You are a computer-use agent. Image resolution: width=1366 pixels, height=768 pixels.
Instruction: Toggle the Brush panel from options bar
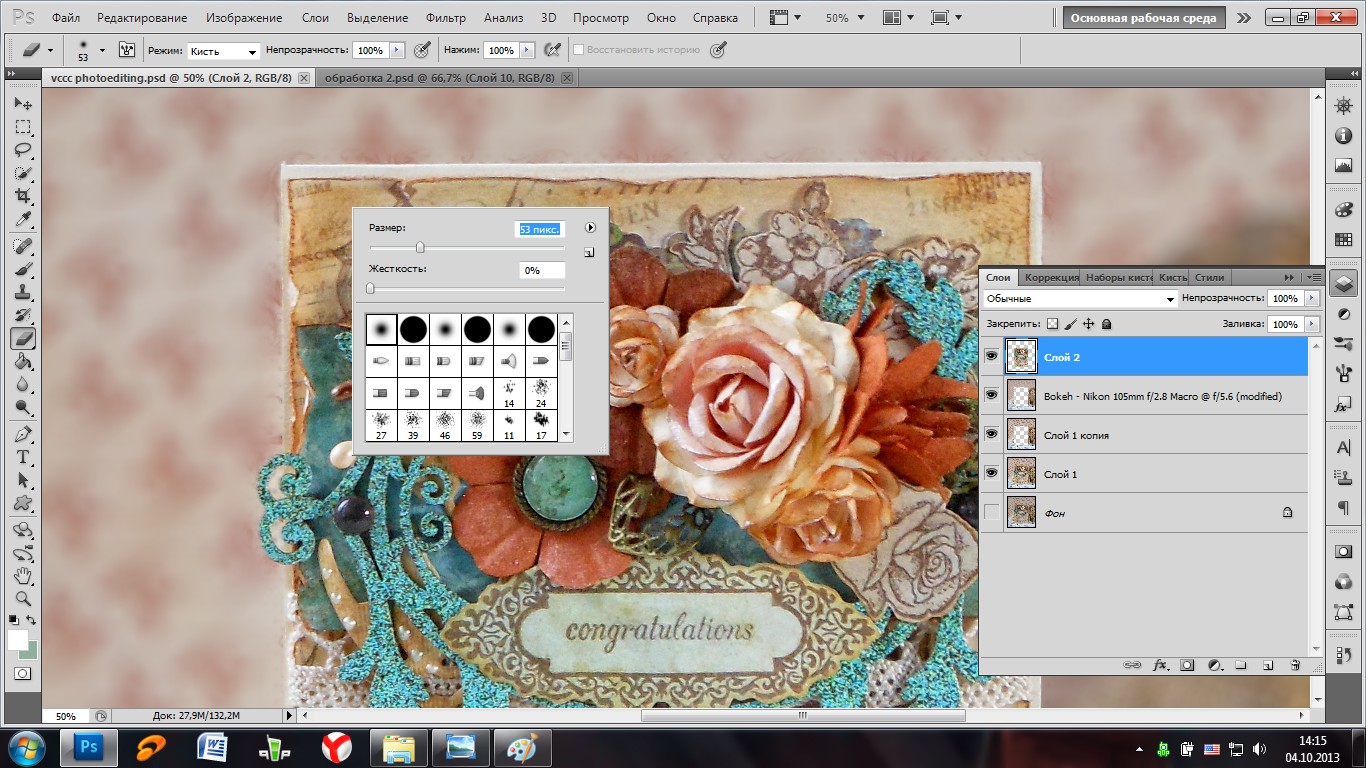(127, 50)
